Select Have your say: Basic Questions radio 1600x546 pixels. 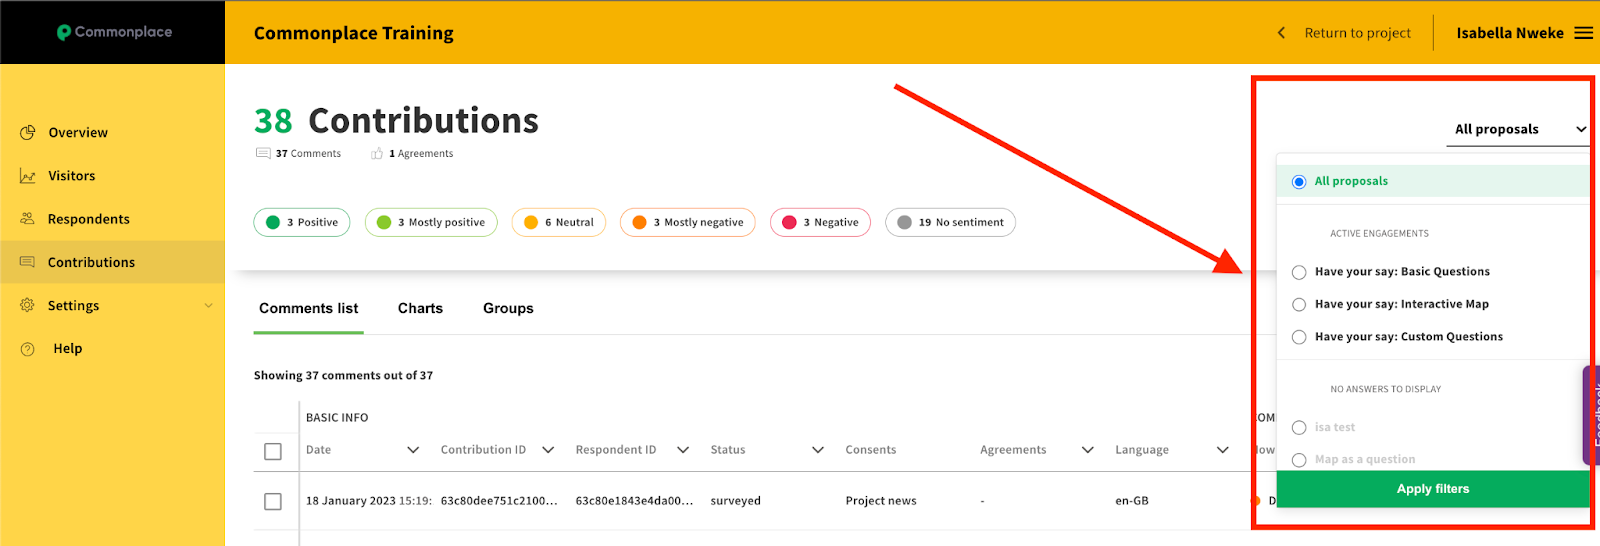[1299, 272]
